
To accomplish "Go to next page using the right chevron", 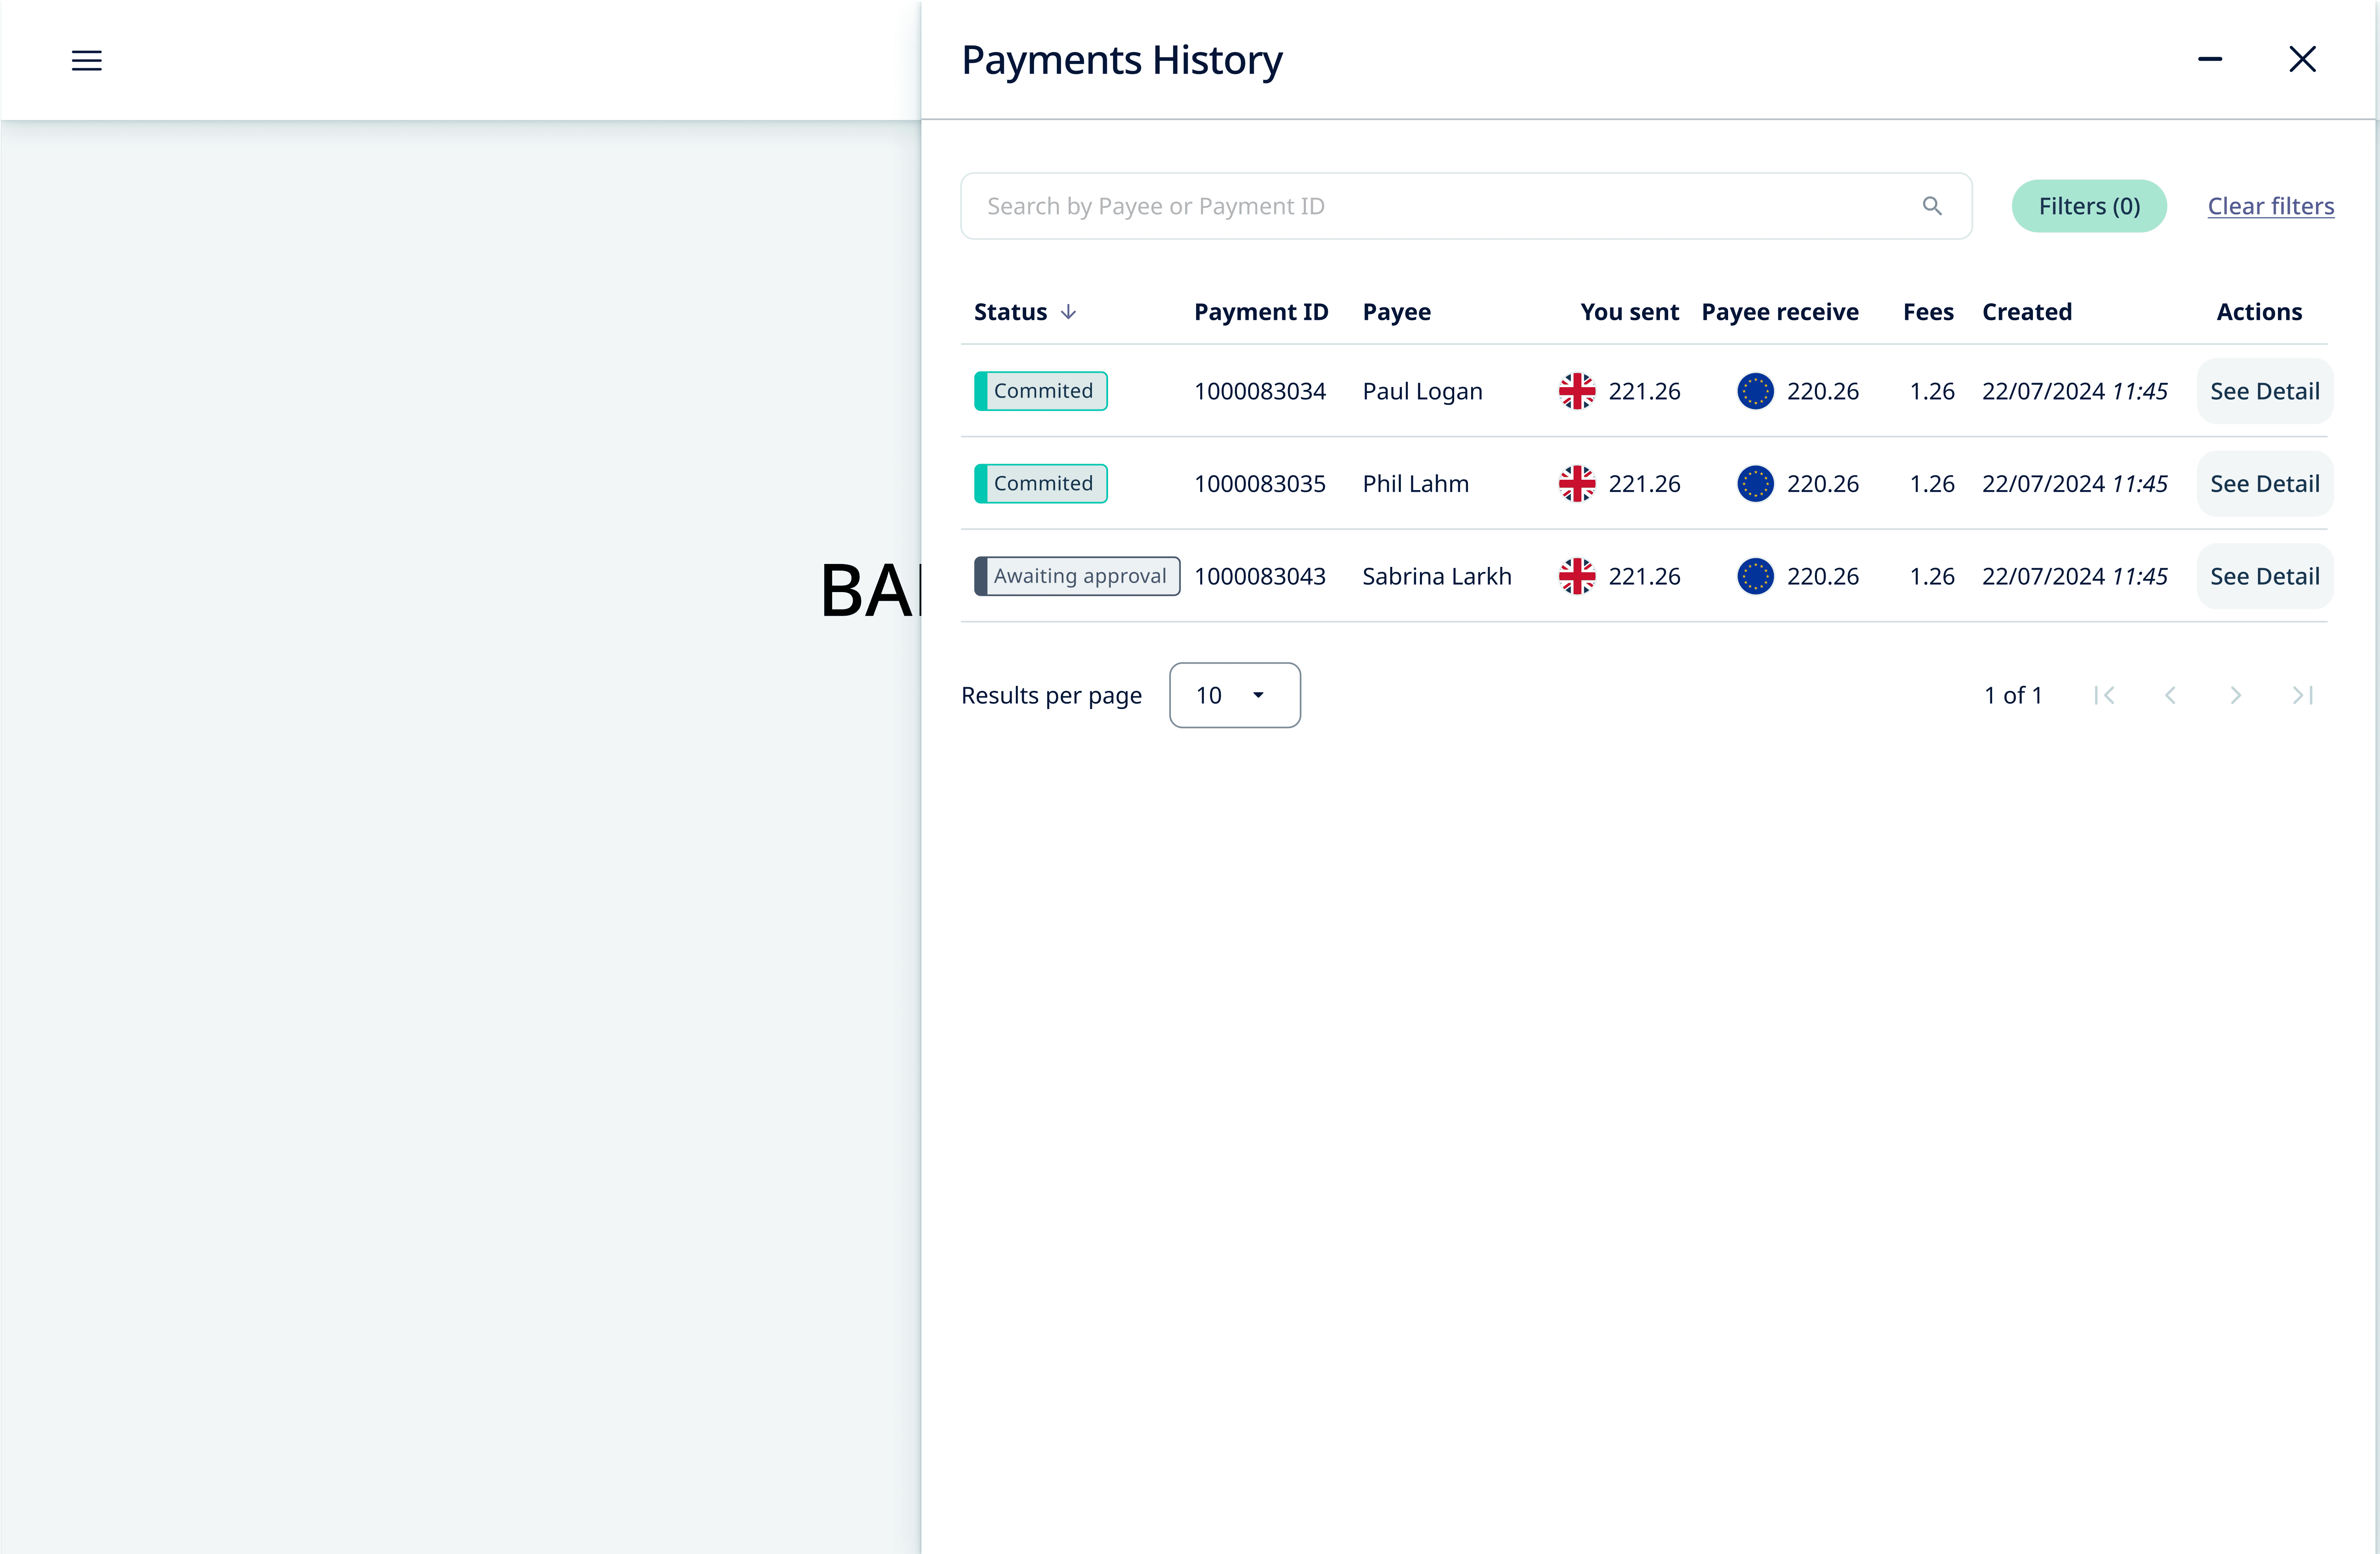I will click(2236, 695).
